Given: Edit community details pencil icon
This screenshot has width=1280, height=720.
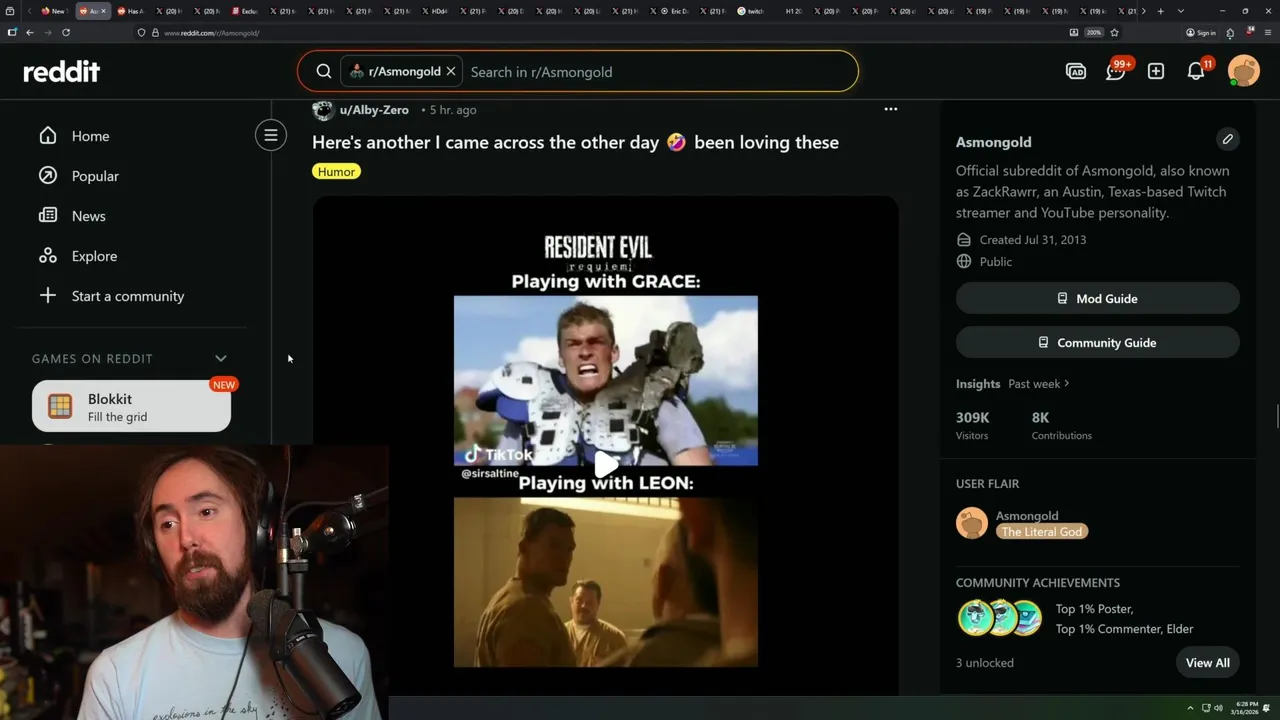Looking at the screenshot, I should click(x=1228, y=139).
